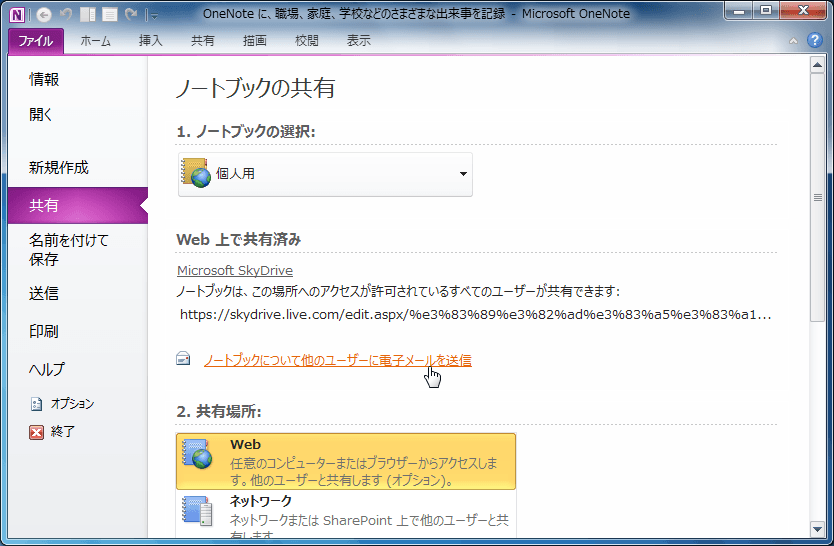This screenshot has width=834, height=546.
Task: Select the Web sharing location option
Action: [x=346, y=461]
